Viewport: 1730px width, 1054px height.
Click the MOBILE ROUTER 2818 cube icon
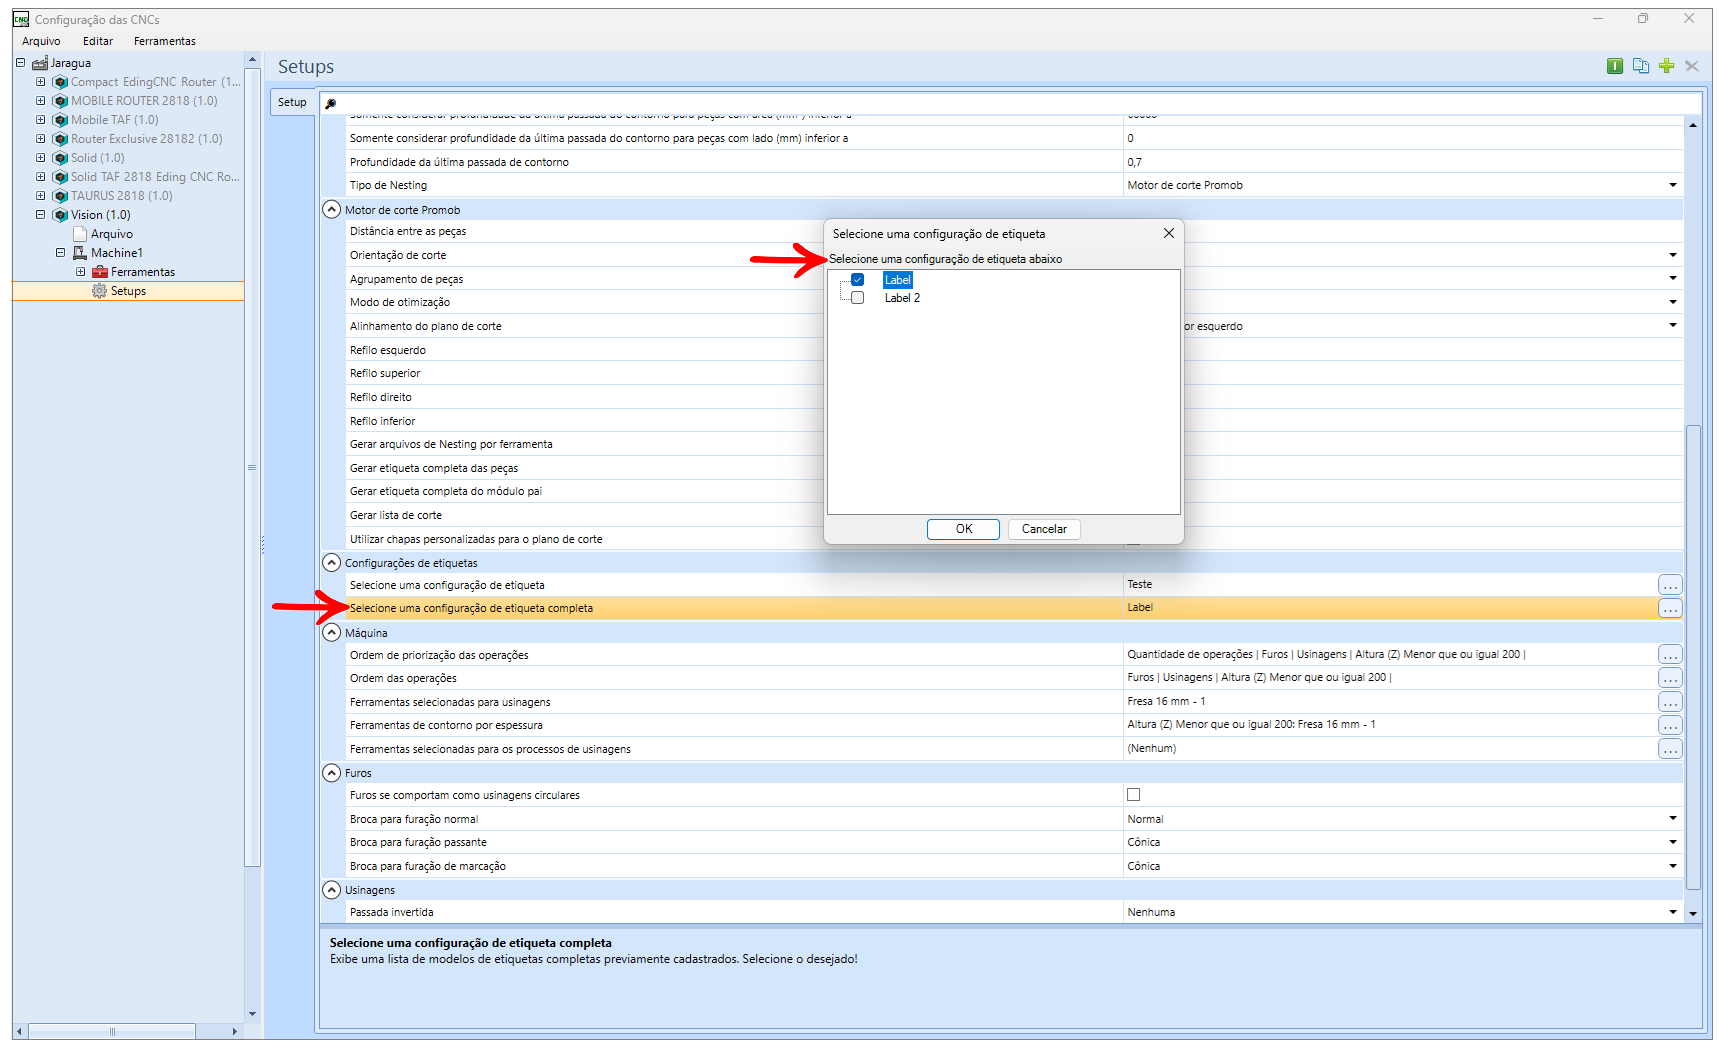[x=60, y=101]
